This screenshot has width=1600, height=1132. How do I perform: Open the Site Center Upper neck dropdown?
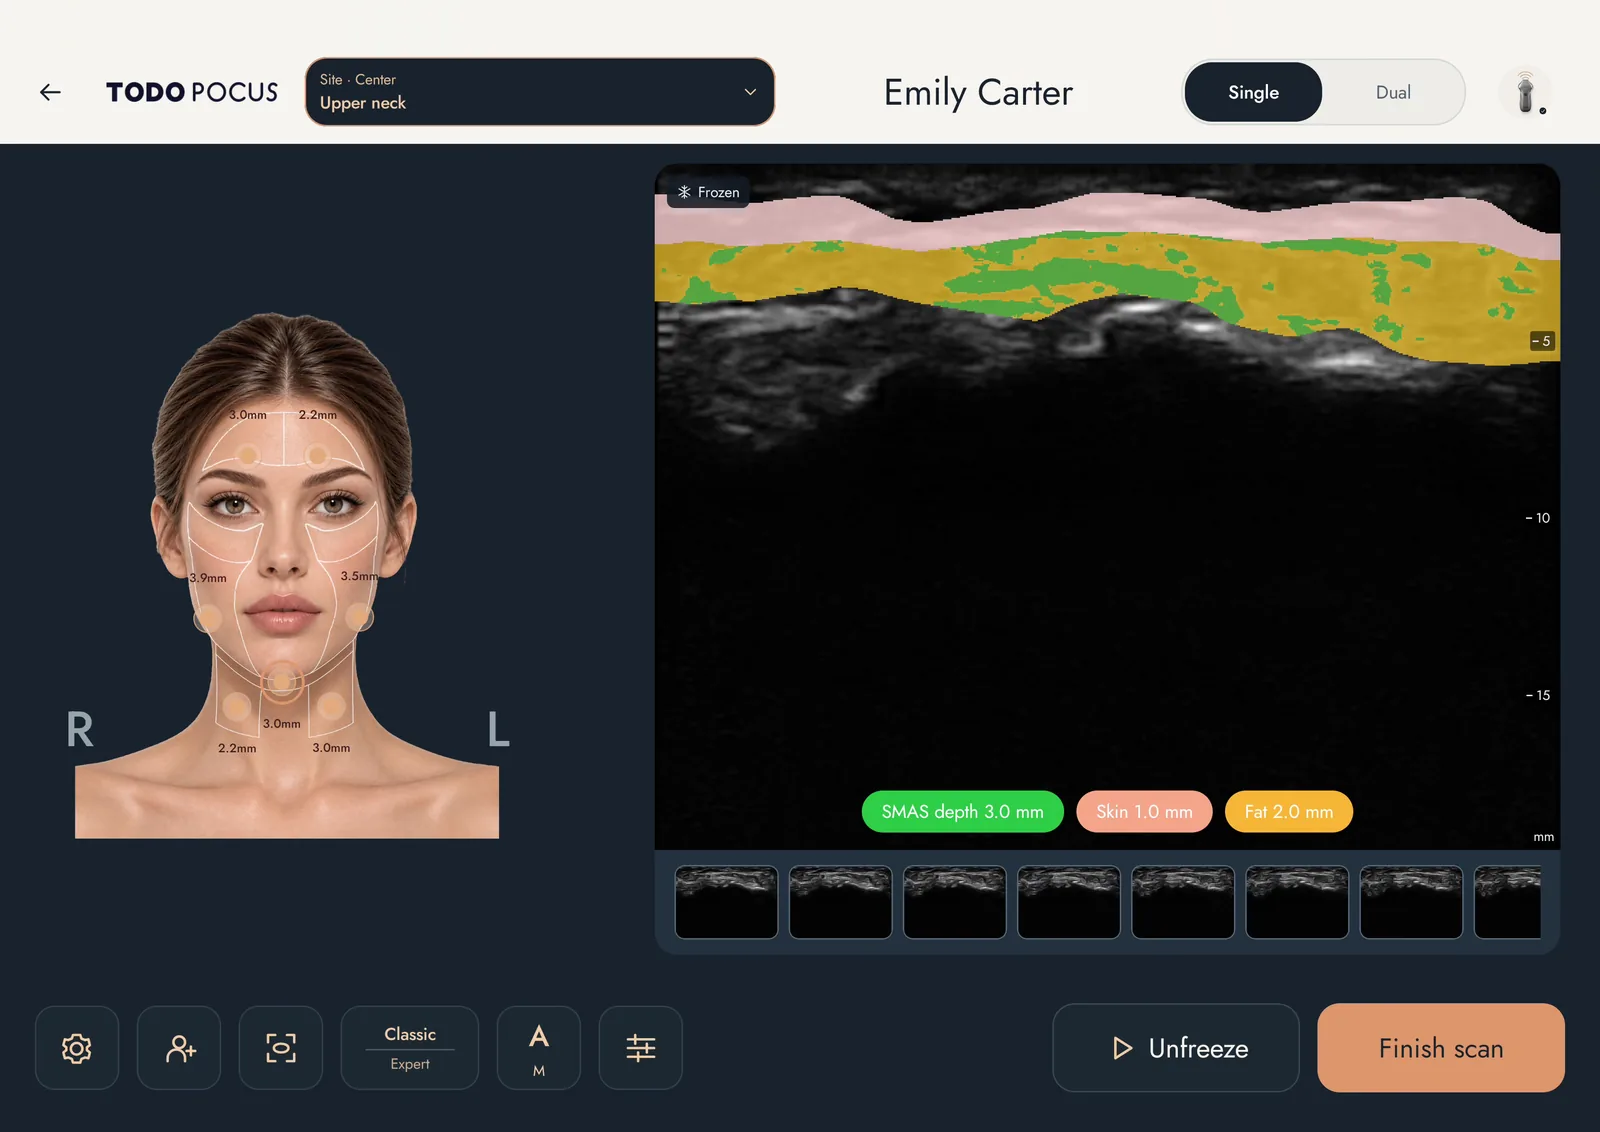[x=540, y=92]
